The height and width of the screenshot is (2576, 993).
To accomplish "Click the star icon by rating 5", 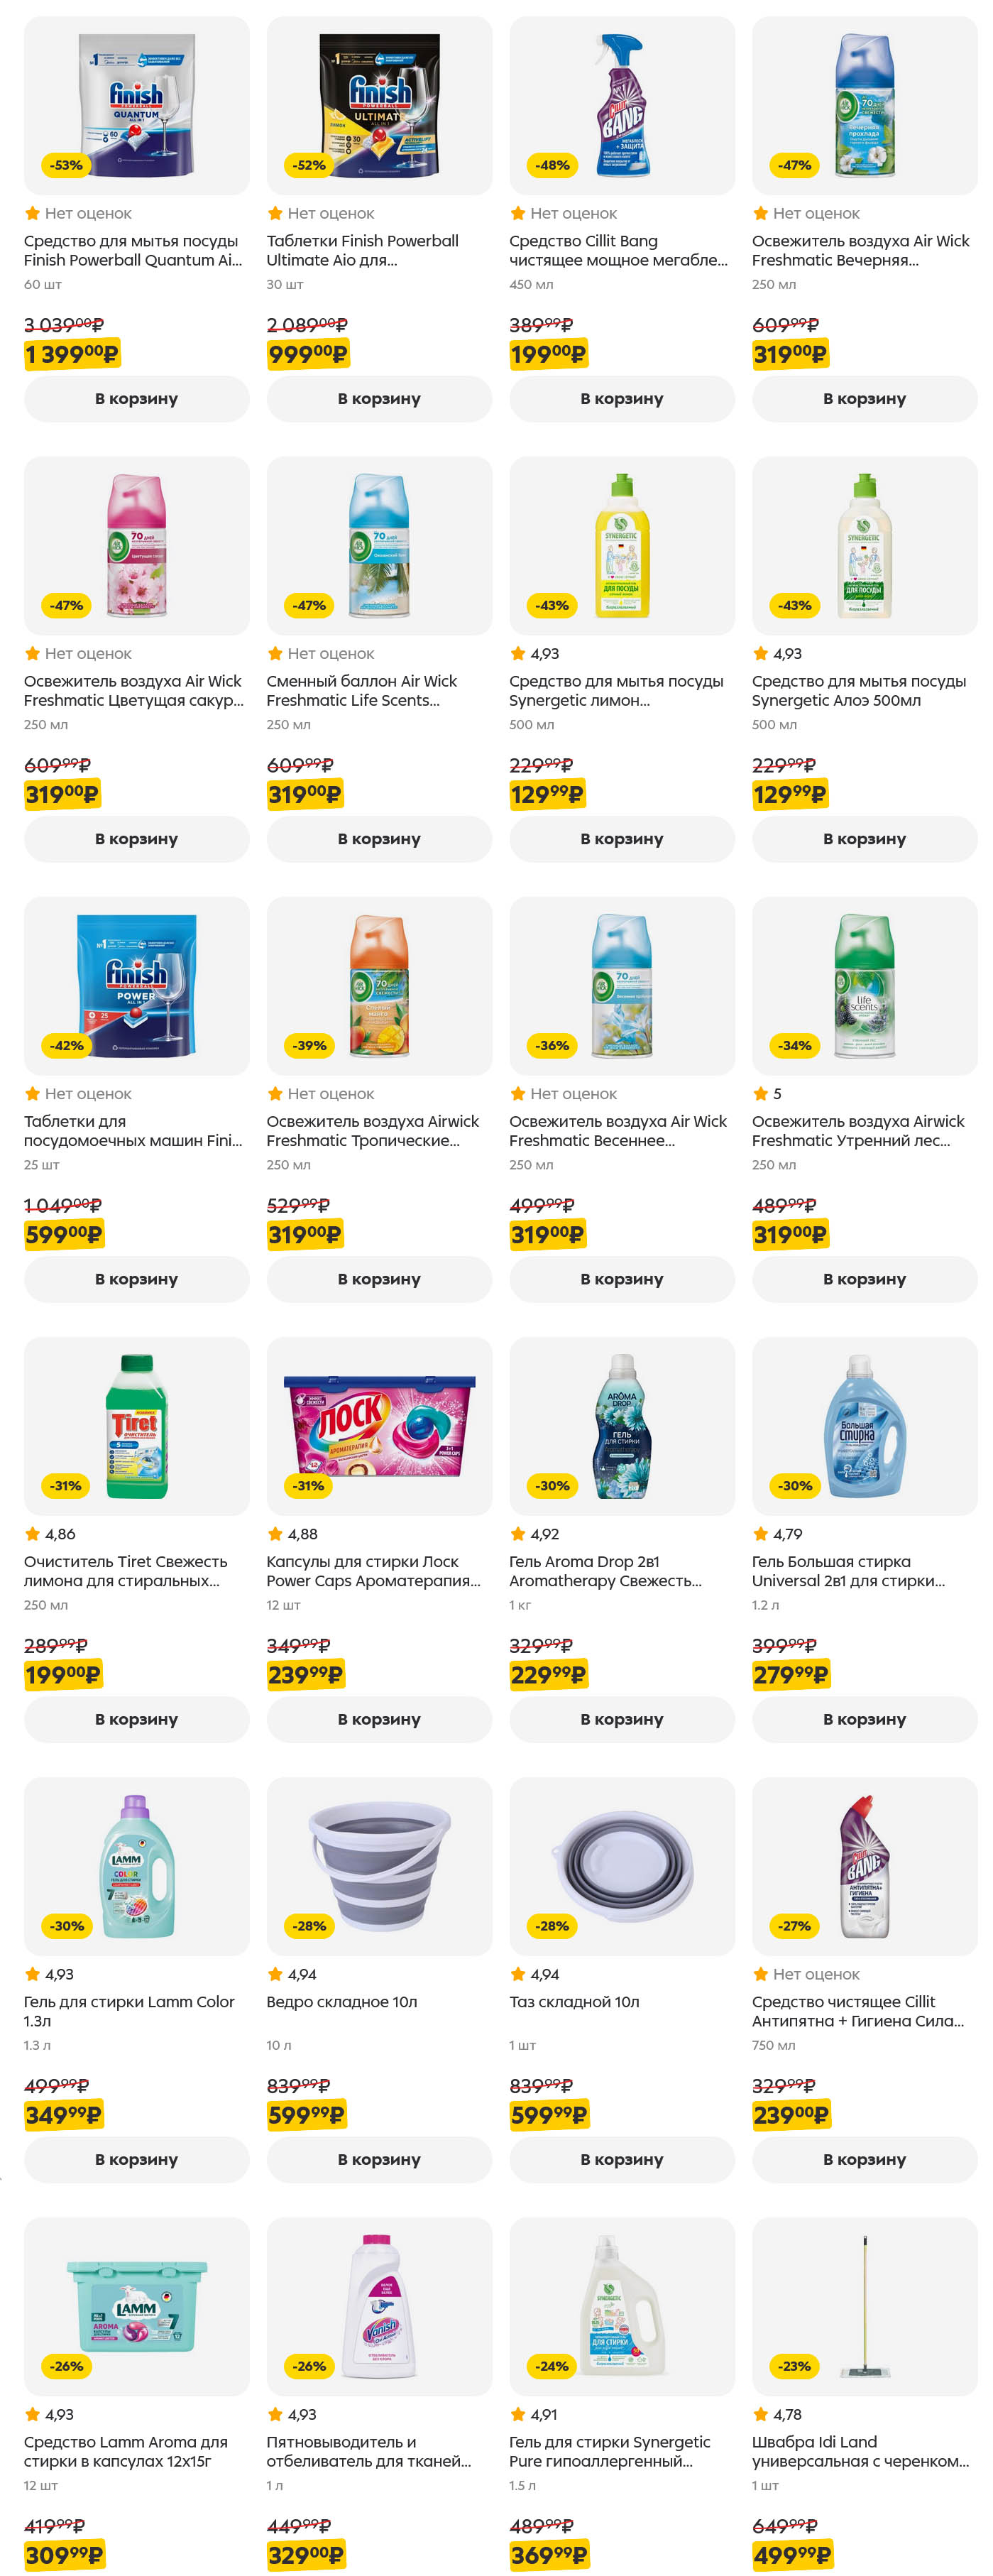I will coord(760,1094).
